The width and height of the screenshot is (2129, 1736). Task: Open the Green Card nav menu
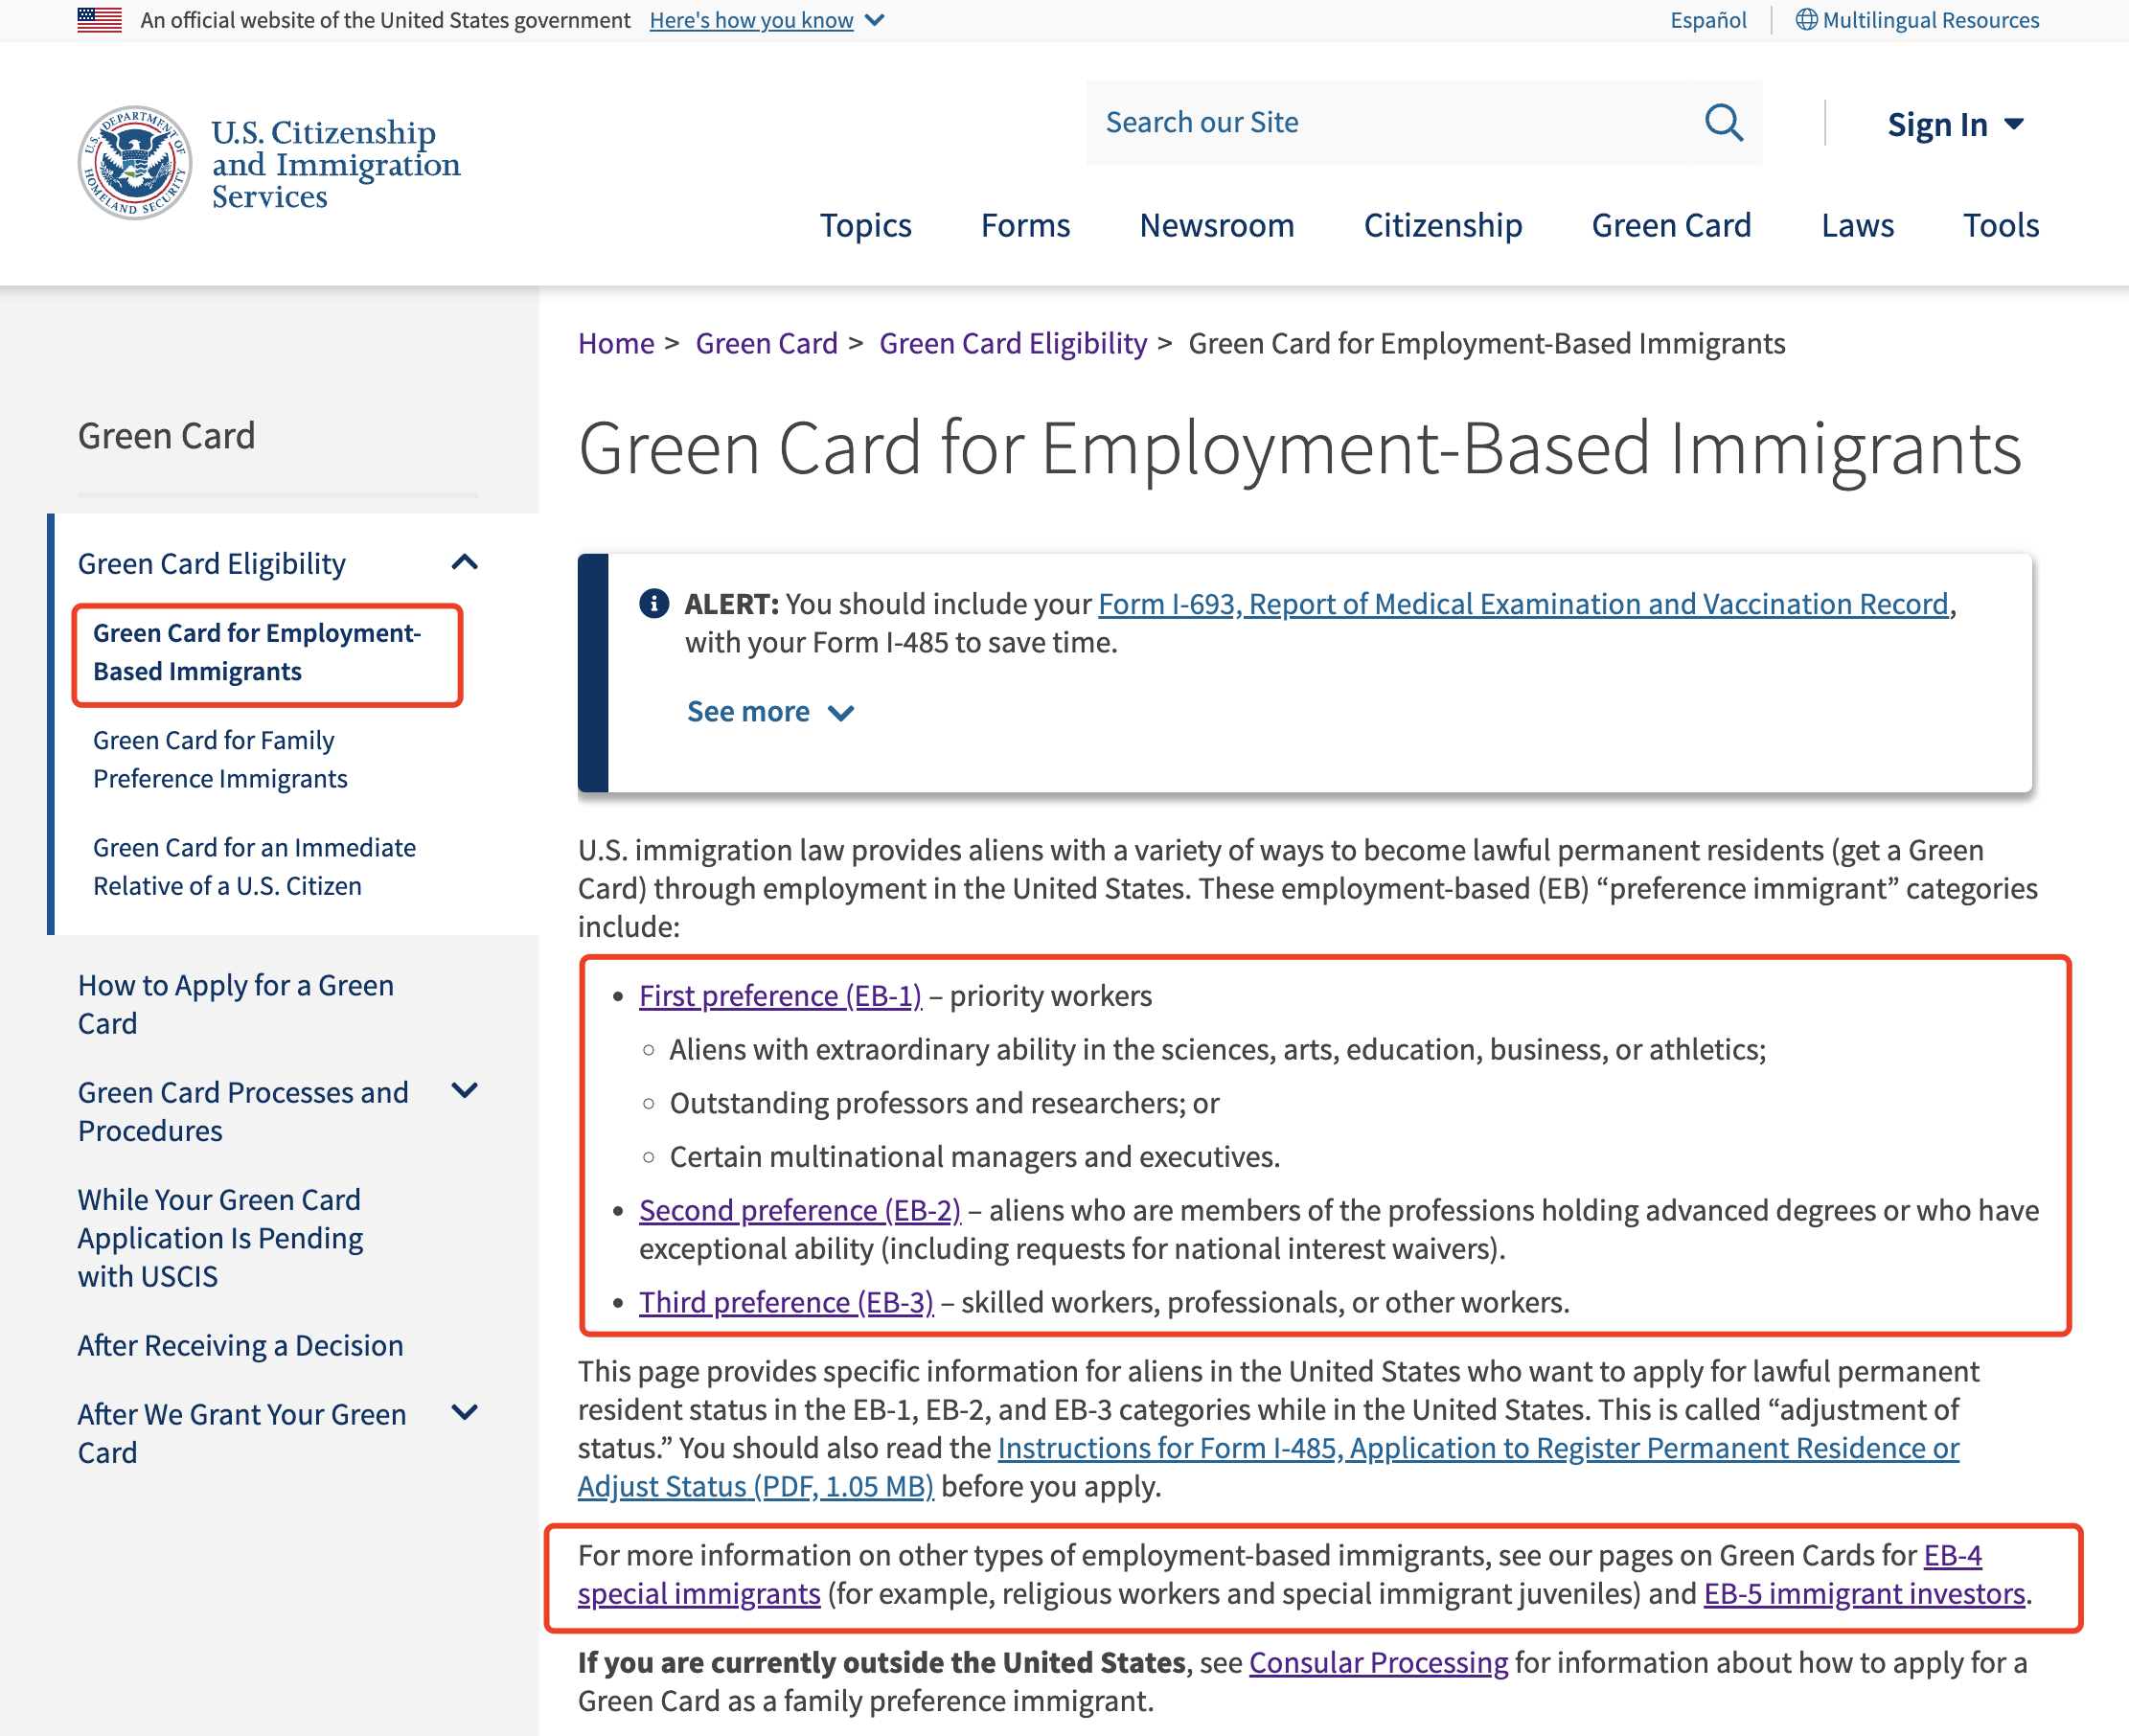[x=1671, y=225]
